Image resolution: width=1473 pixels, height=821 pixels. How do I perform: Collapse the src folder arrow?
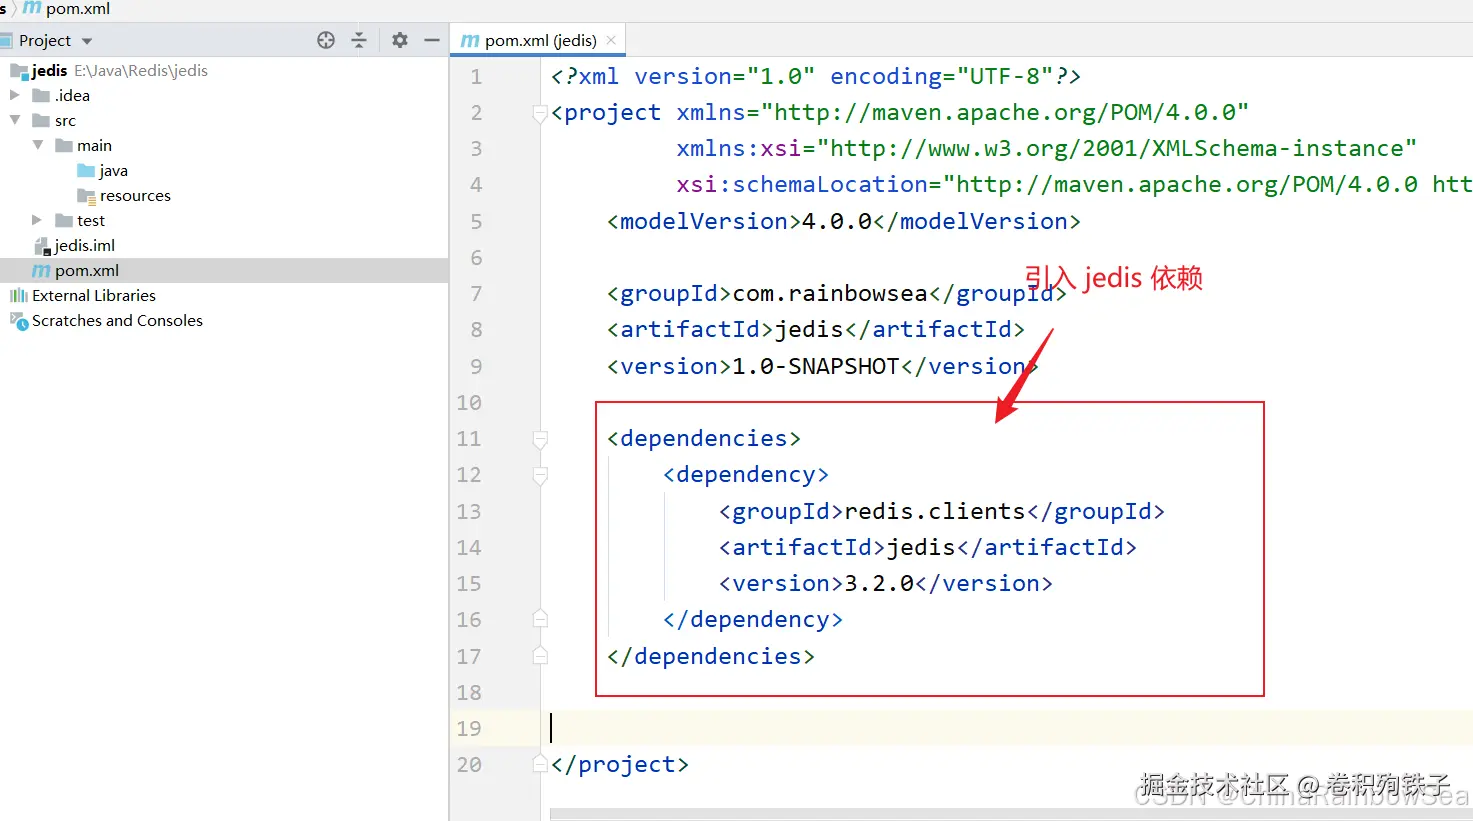click(15, 120)
